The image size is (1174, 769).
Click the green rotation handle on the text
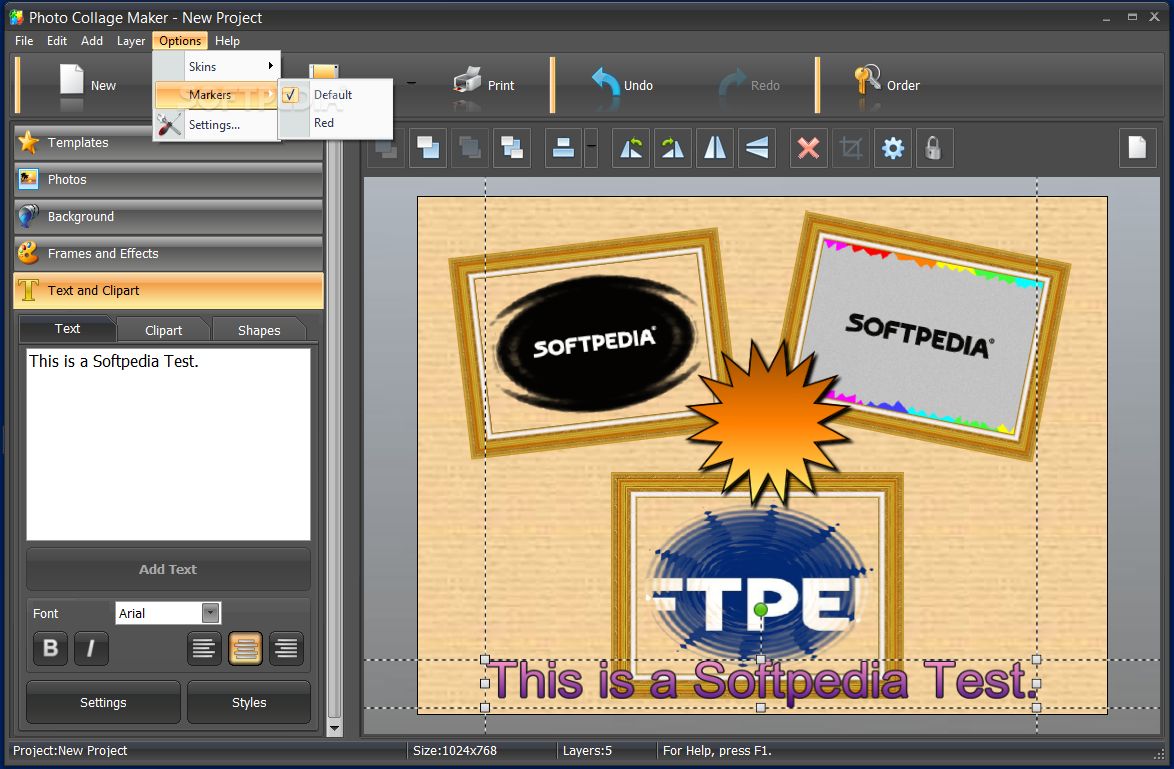click(x=761, y=610)
